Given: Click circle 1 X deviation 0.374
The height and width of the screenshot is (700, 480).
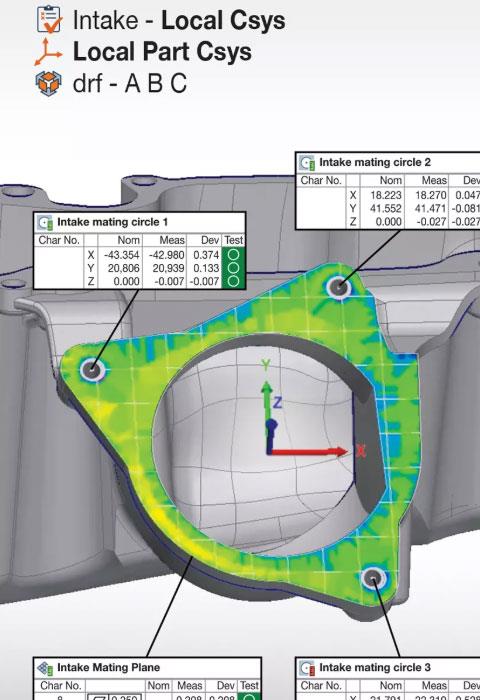Looking at the screenshot, I should (x=206, y=255).
